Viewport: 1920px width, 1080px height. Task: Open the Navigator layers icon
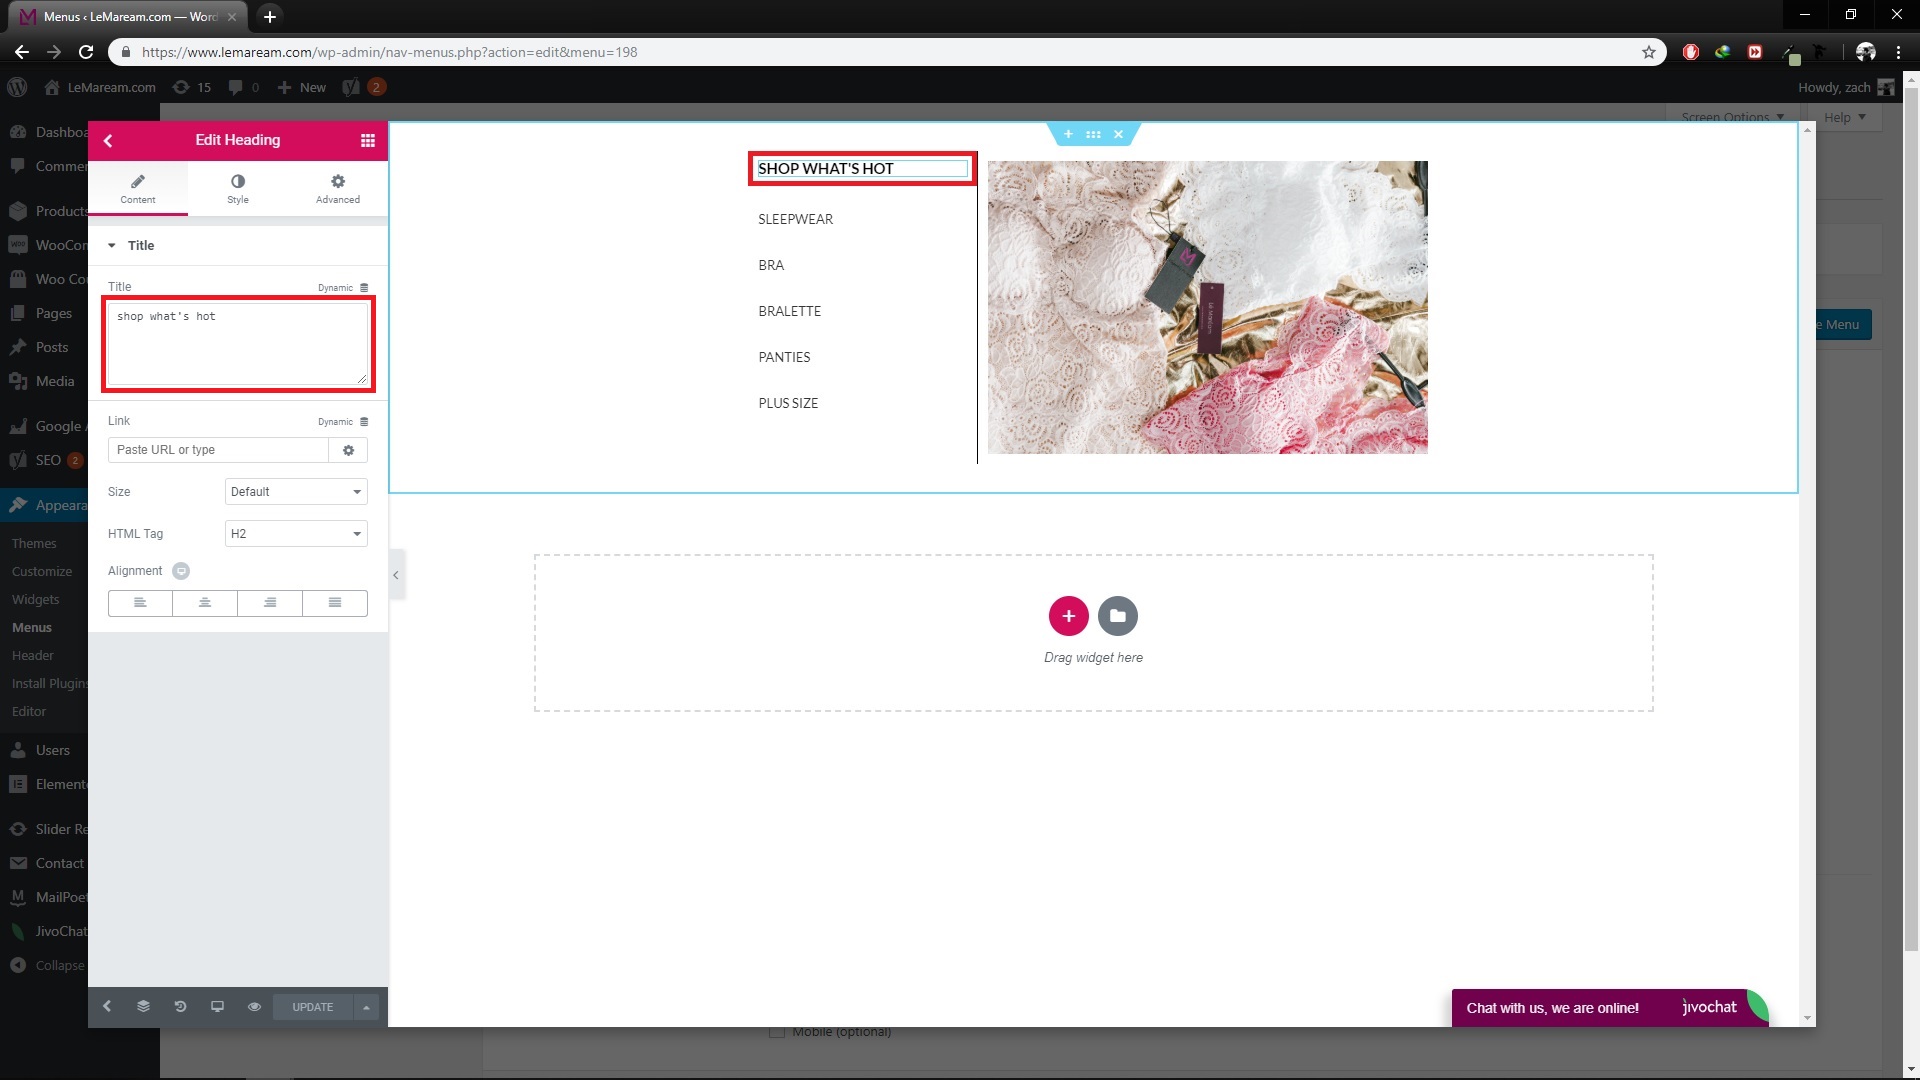tap(143, 1007)
